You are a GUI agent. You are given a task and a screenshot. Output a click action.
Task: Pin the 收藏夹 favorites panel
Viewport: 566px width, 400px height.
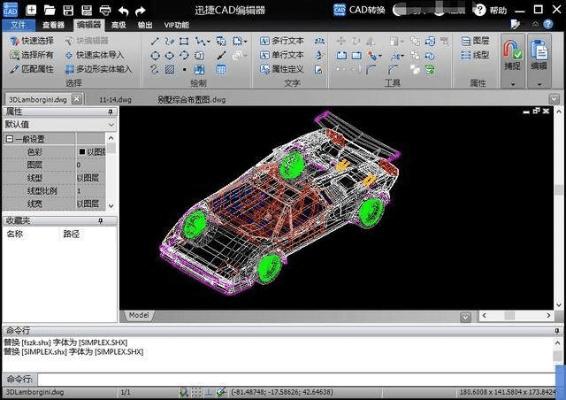point(100,221)
